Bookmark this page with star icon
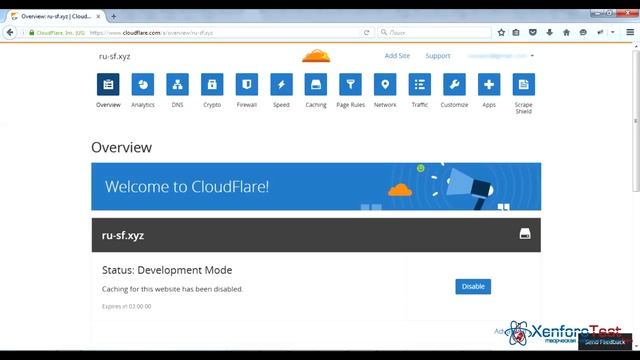This screenshot has height=360, width=640. [x=501, y=32]
